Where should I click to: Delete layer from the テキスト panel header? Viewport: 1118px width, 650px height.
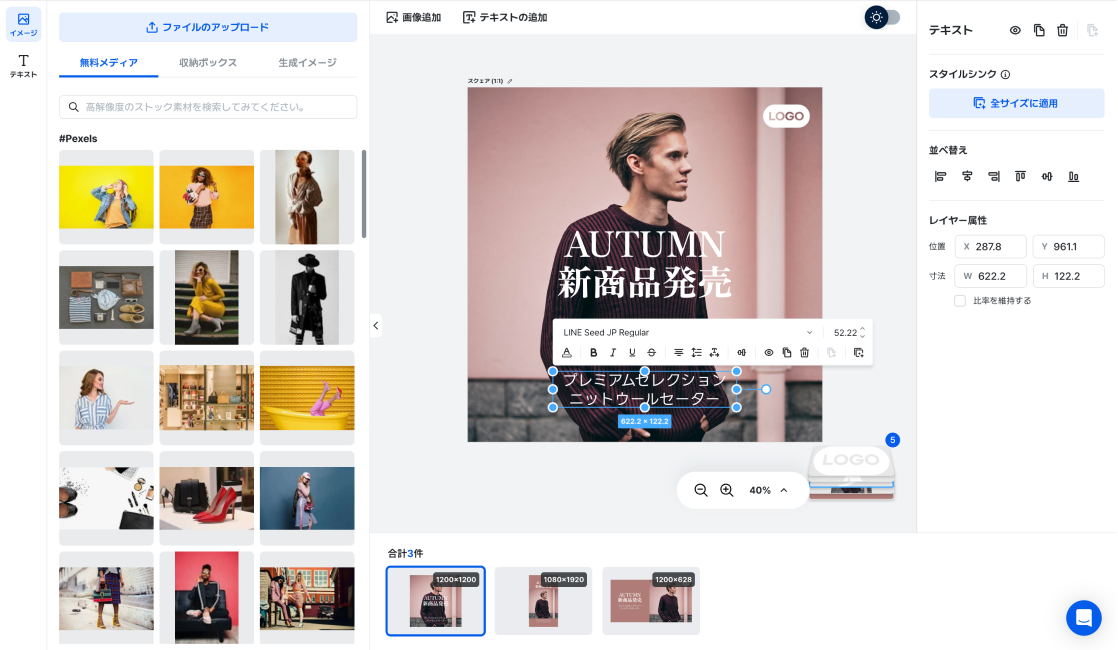coord(1062,30)
